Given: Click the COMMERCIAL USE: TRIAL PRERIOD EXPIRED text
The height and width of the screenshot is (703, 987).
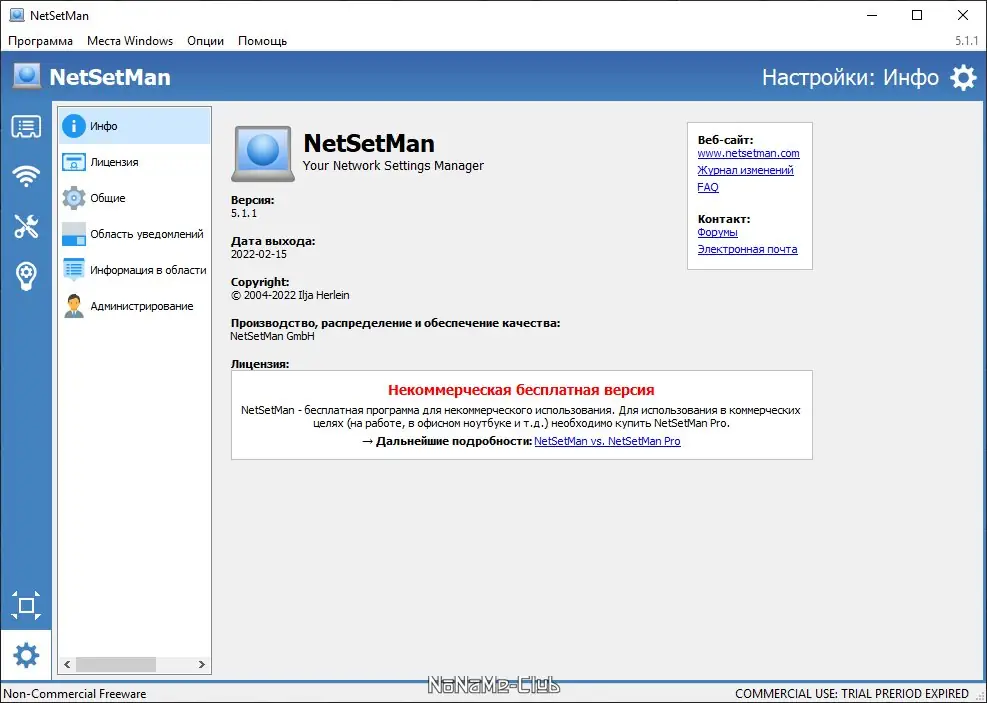Looking at the screenshot, I should point(852,694).
